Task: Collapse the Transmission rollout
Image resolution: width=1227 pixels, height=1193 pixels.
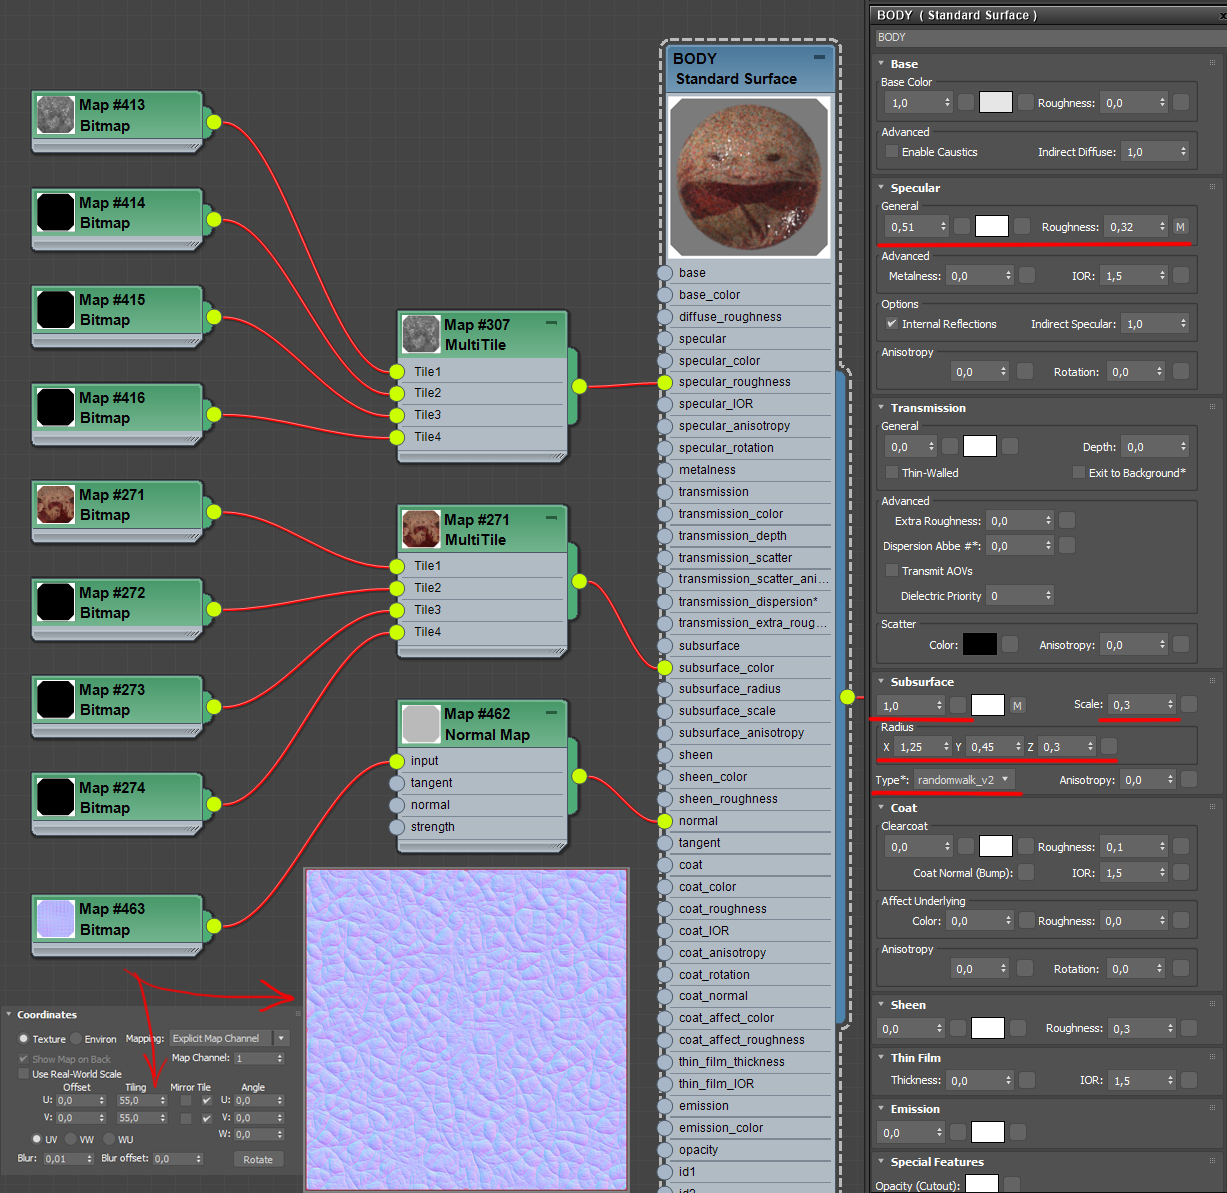Action: (x=881, y=408)
